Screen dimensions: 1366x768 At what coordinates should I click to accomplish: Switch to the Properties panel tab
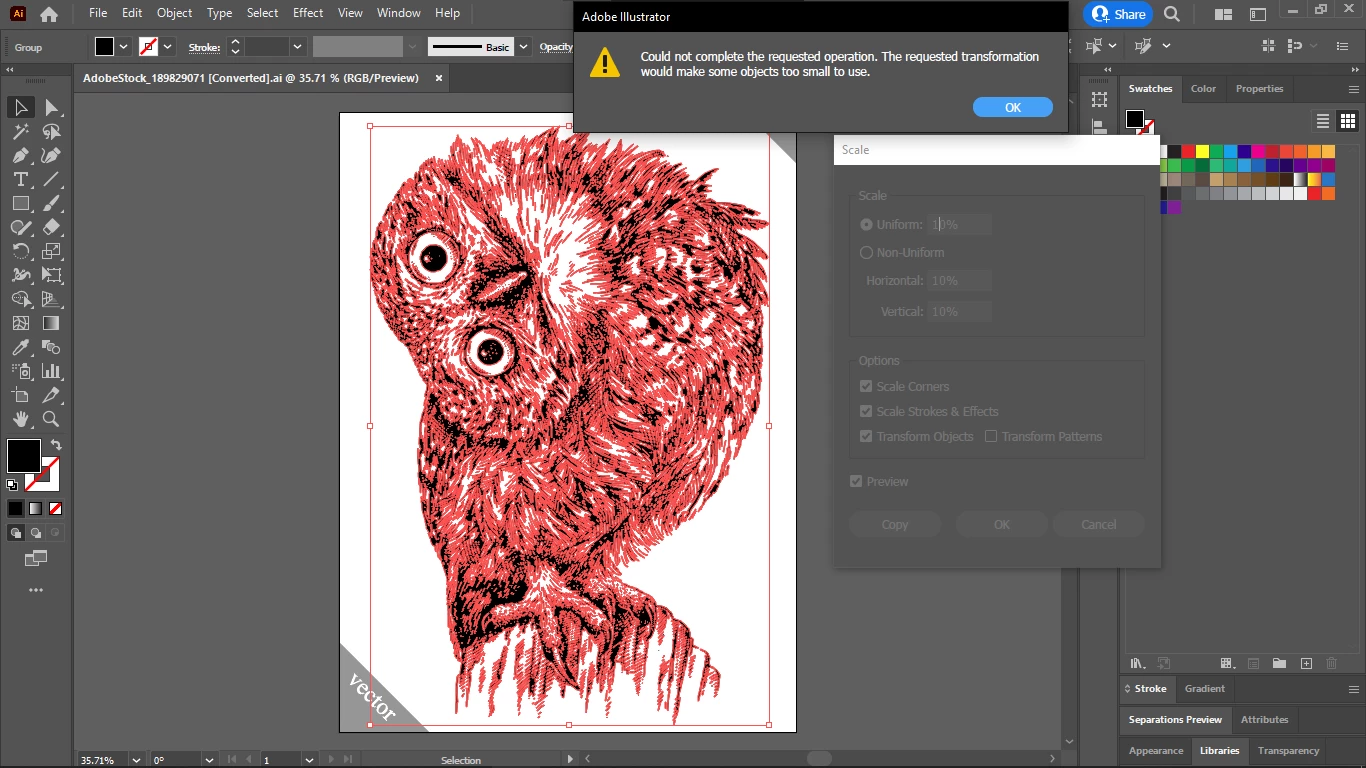1259,88
